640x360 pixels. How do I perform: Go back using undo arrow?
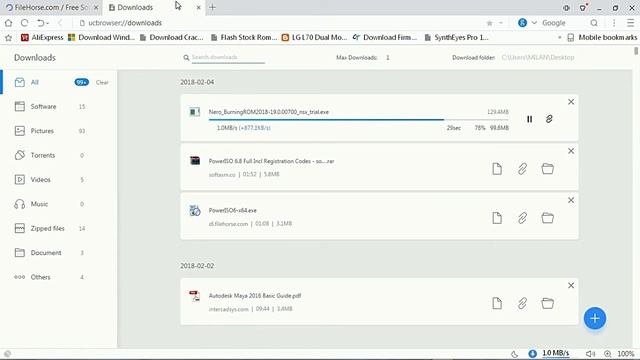point(40,23)
